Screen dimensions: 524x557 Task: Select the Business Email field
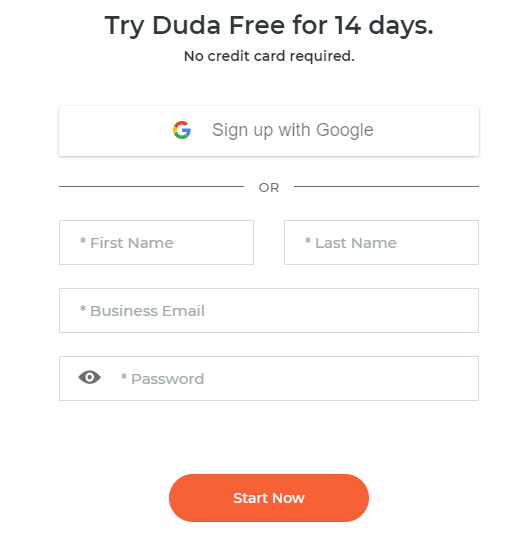[x=269, y=310]
